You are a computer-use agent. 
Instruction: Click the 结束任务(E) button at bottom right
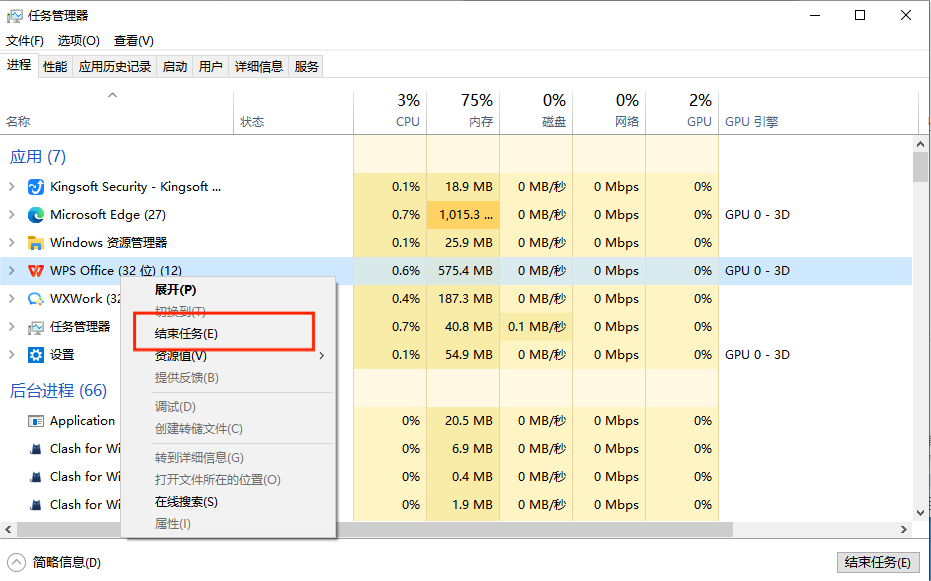[877, 562]
